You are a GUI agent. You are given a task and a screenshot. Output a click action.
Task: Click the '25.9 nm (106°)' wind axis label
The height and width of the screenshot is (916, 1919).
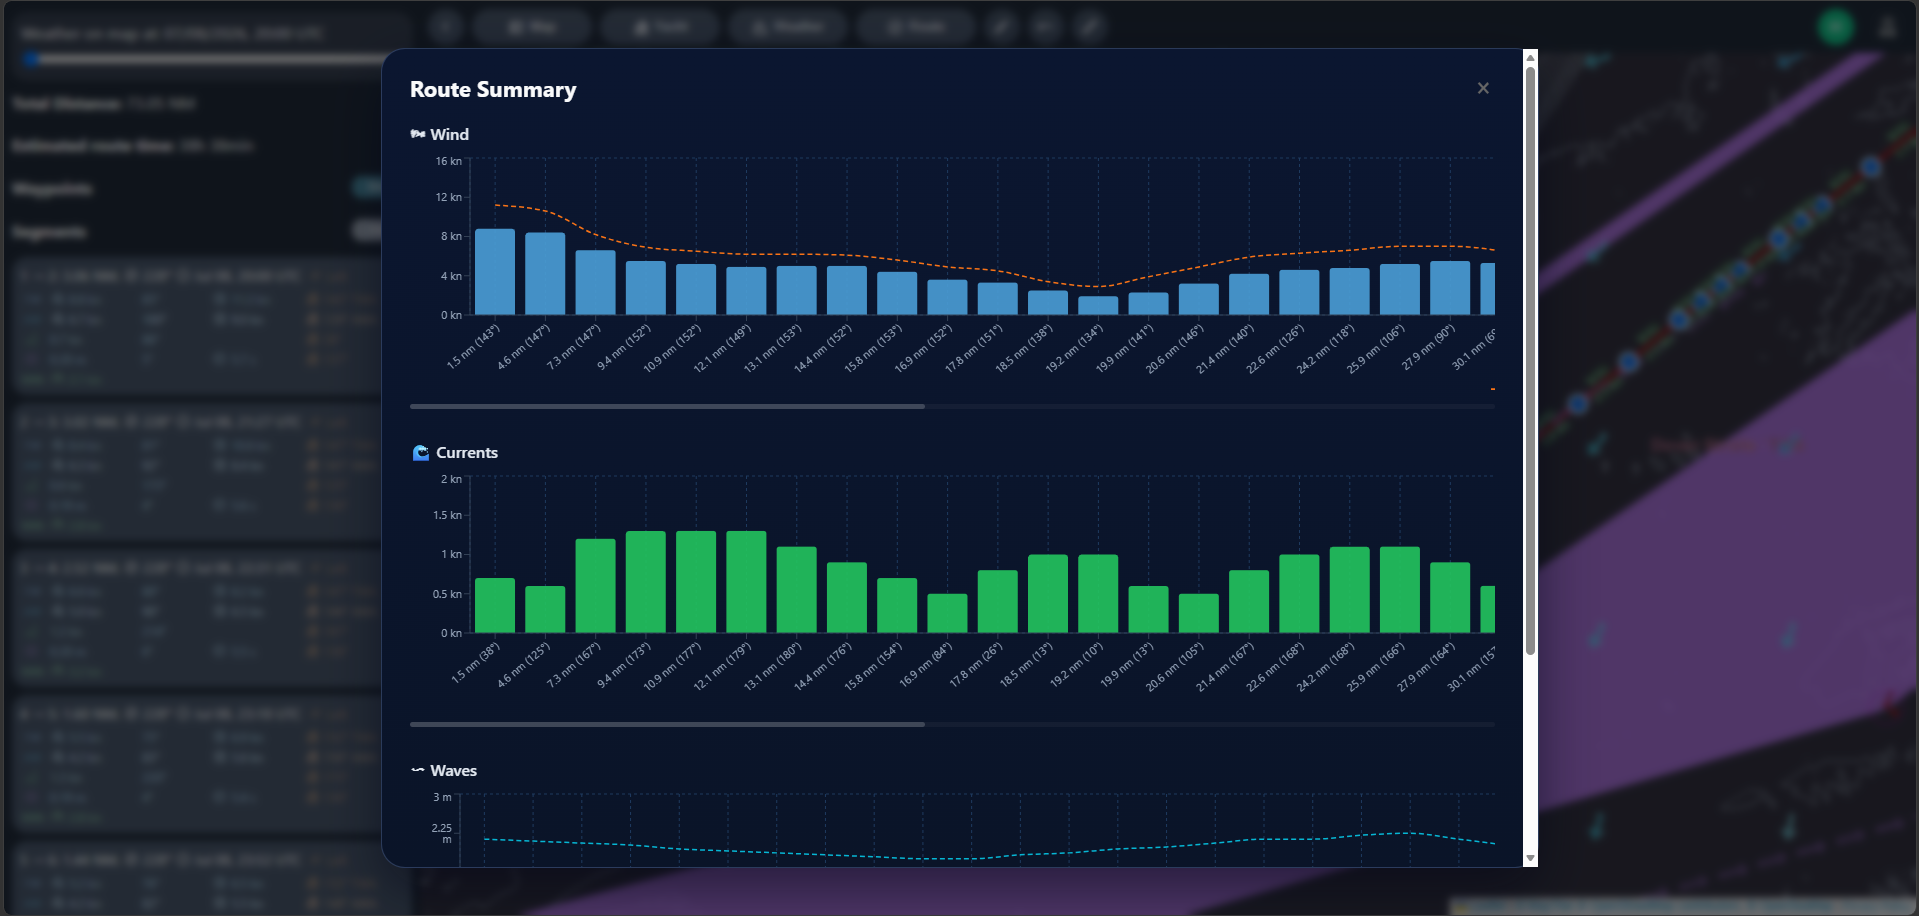click(1376, 348)
